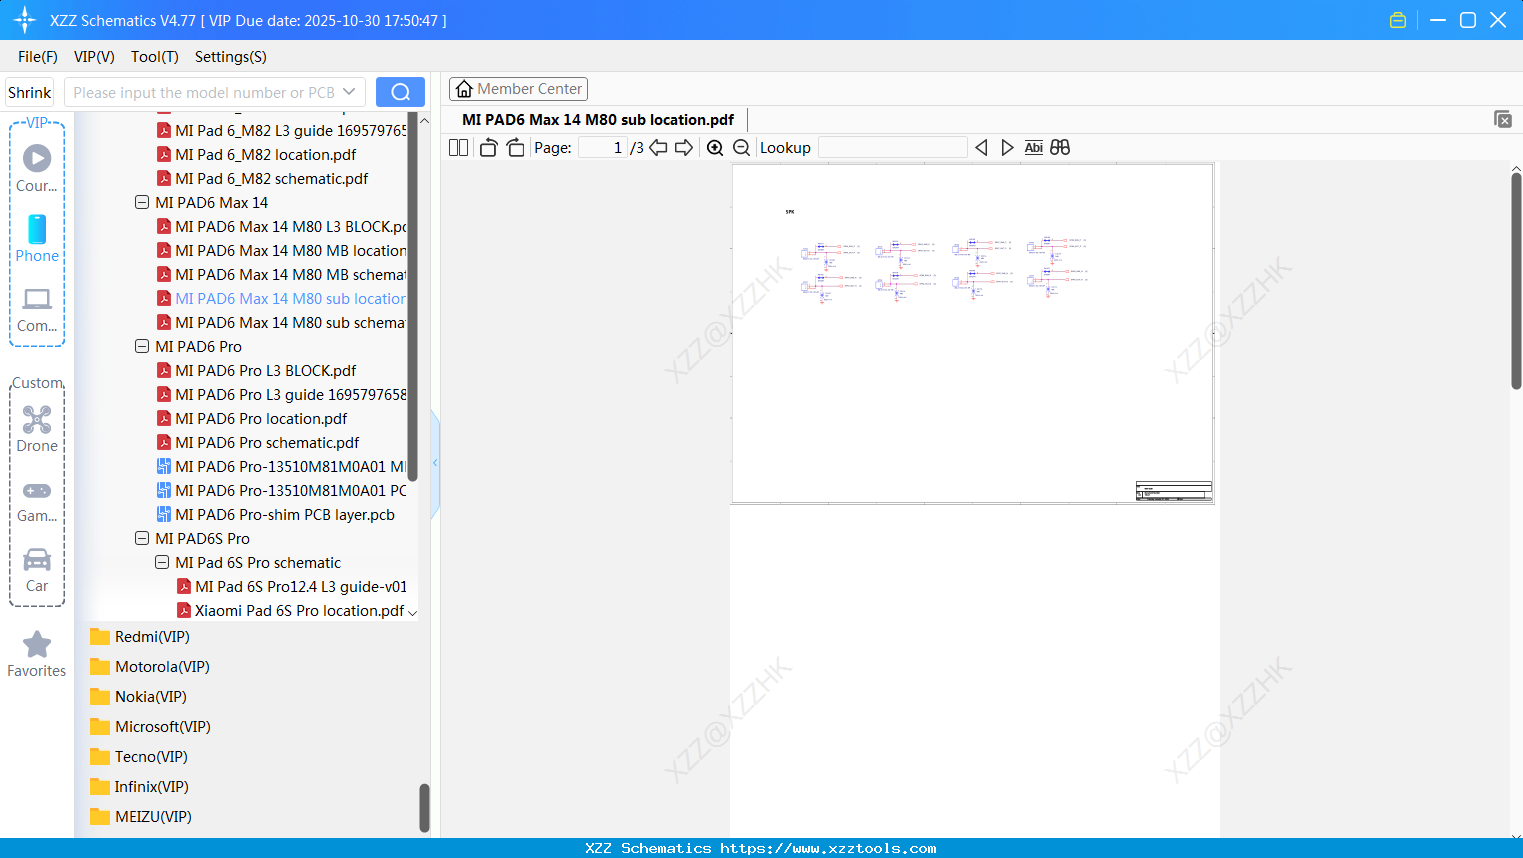Open MI PAD6 Max 14 M80 L3 BLOCK file
This screenshot has width=1523, height=858.
pyautogui.click(x=282, y=227)
